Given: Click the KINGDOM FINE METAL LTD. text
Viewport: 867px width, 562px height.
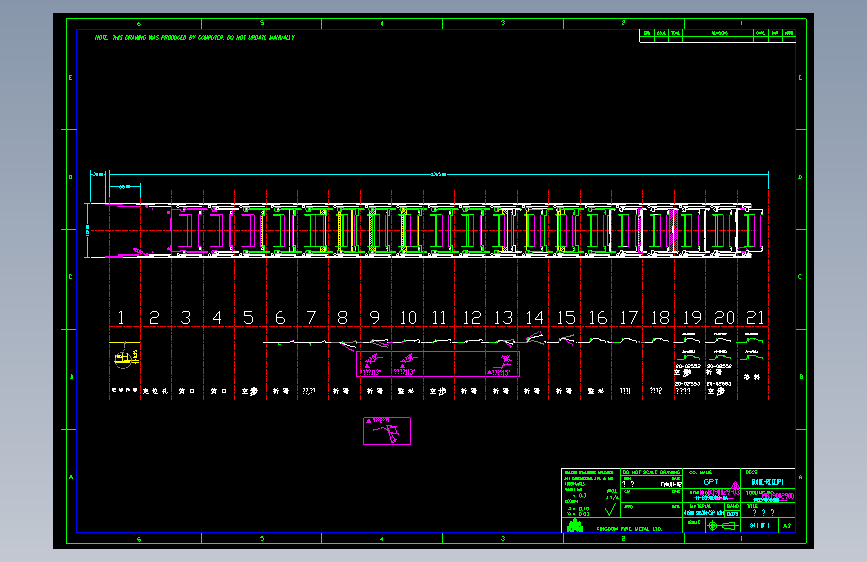Looking at the screenshot, I should pyautogui.click(x=629, y=529).
